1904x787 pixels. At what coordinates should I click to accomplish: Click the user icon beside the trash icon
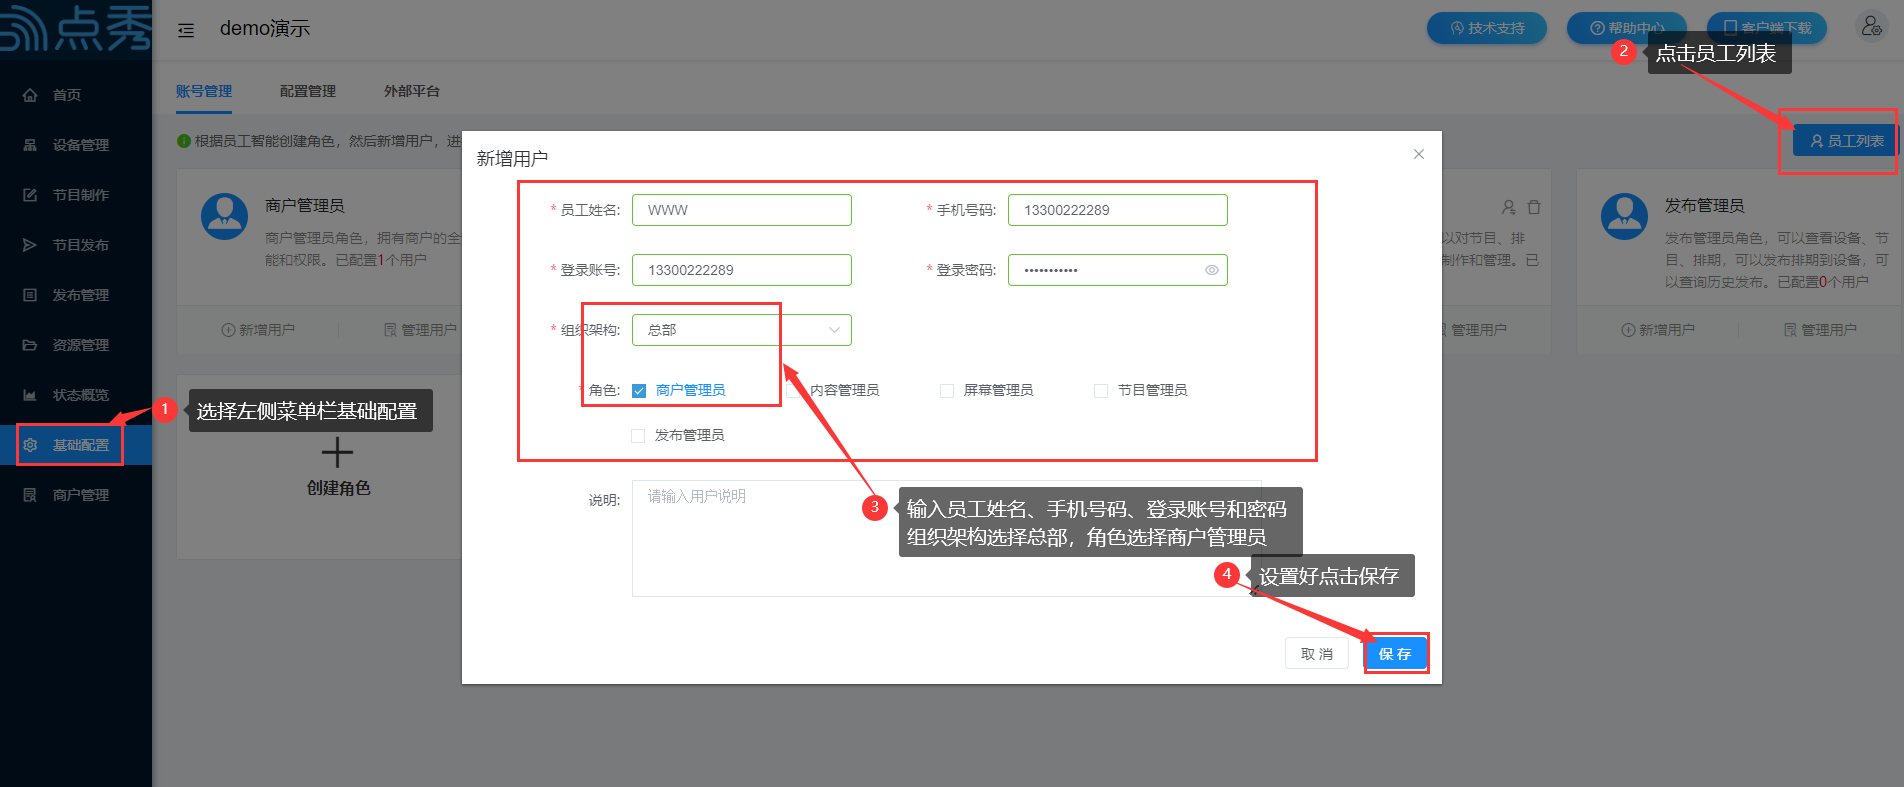point(1509,207)
